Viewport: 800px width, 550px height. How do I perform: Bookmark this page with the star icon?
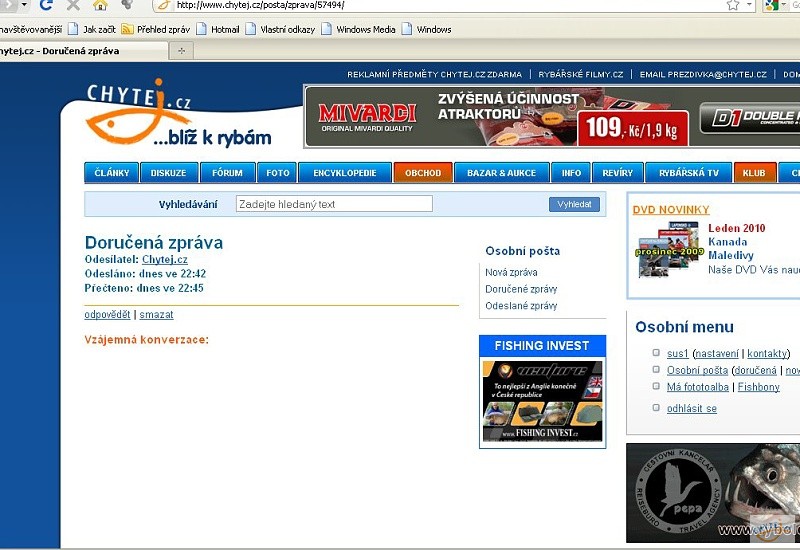[733, 5]
